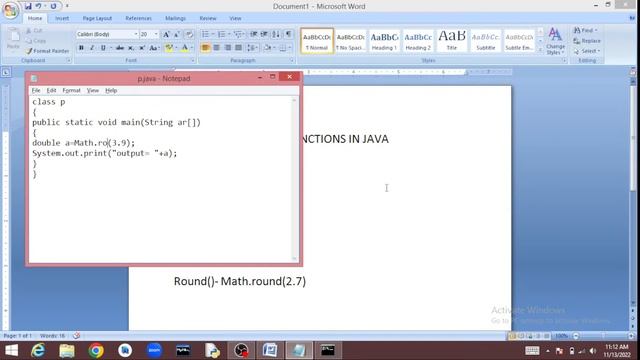Screen dimensions: 640x360
Task: Open Notepad's Format menu
Action: [71, 90]
